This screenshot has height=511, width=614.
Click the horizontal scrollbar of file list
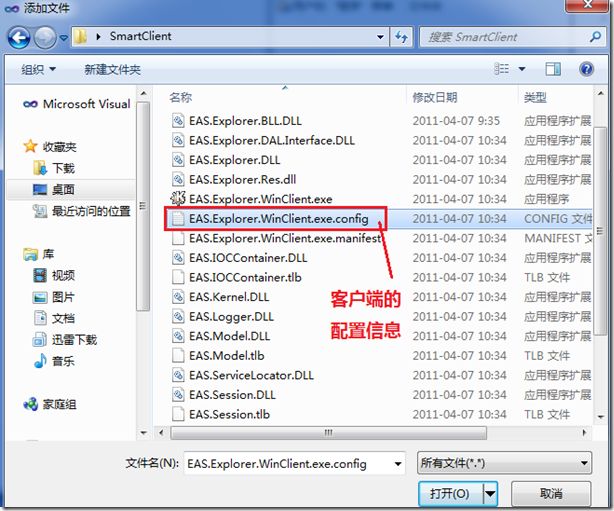(329, 433)
